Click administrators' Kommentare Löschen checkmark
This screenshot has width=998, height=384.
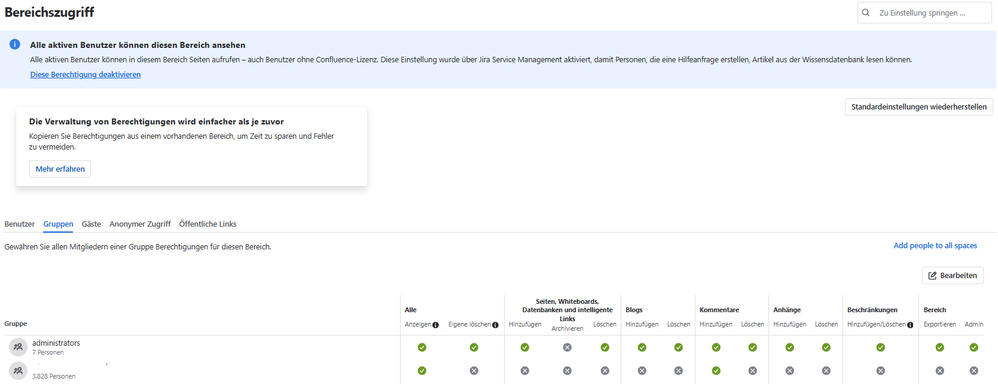(x=752, y=347)
